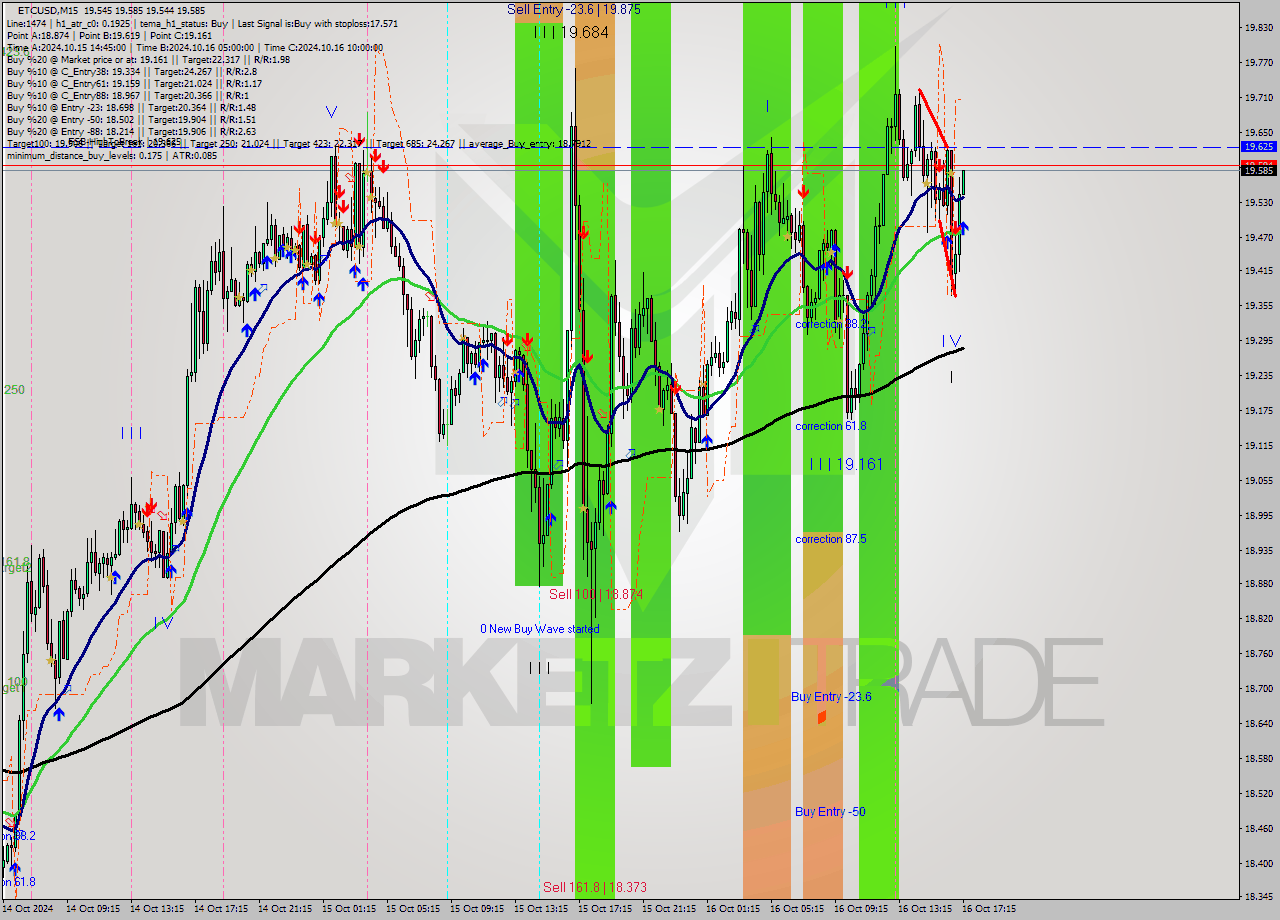Click the 19.415 price axis value
Image resolution: width=1280 pixels, height=920 pixels.
[1258, 271]
